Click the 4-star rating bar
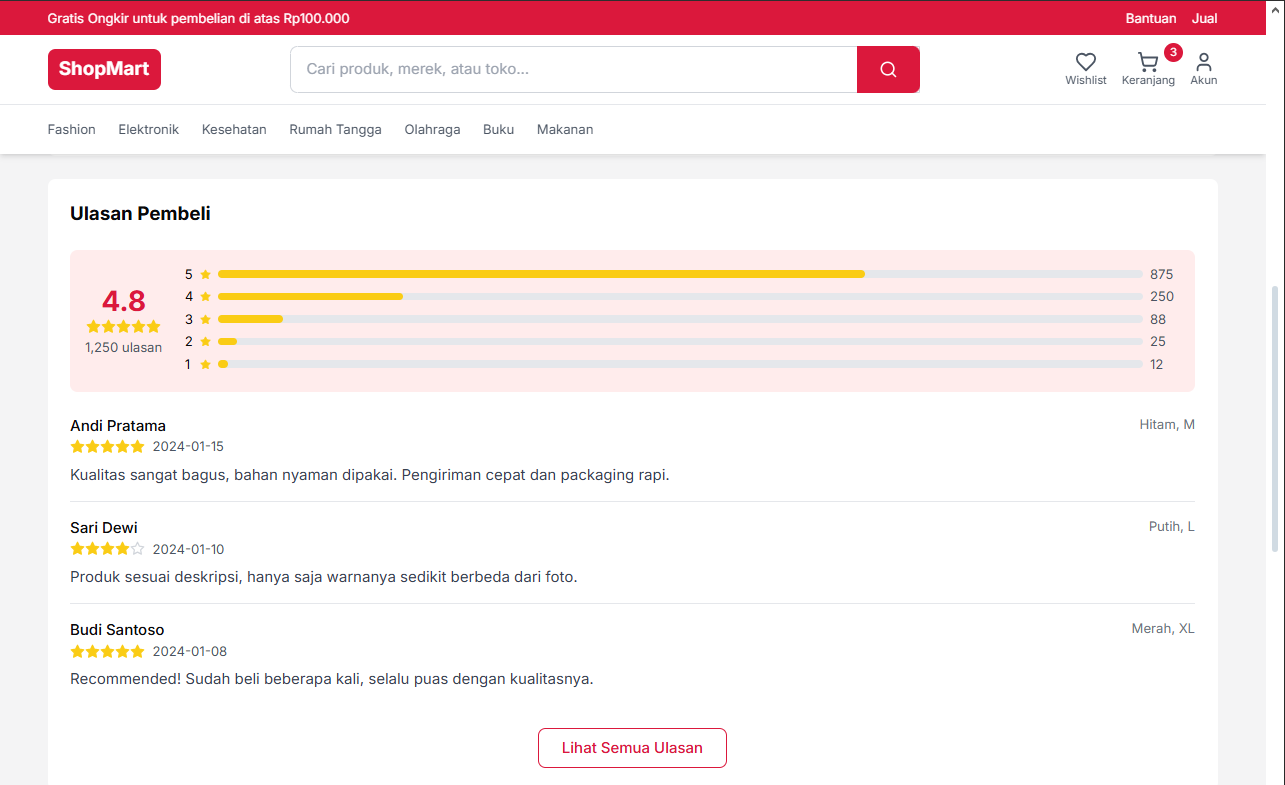 tap(680, 296)
